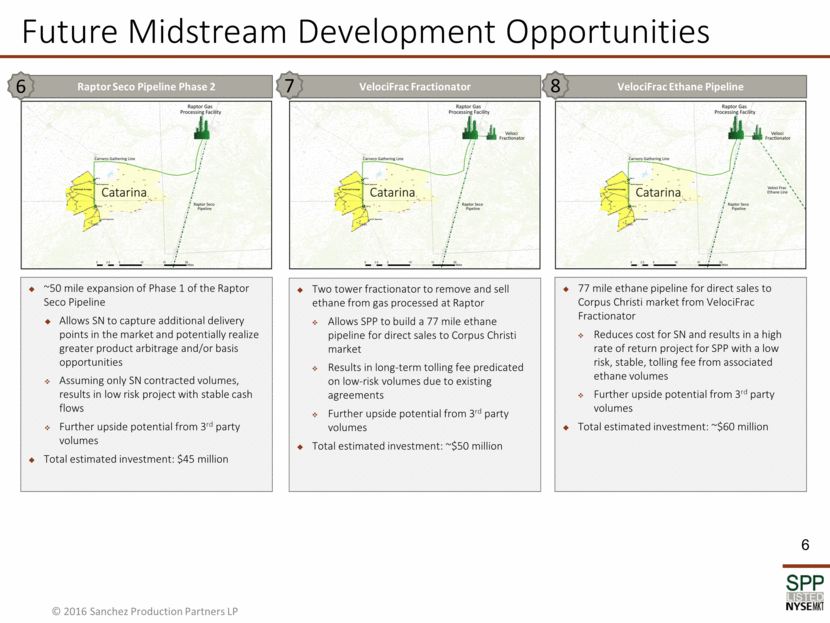Click the Catarina label in the first map
The width and height of the screenshot is (830, 623).
tap(123, 190)
